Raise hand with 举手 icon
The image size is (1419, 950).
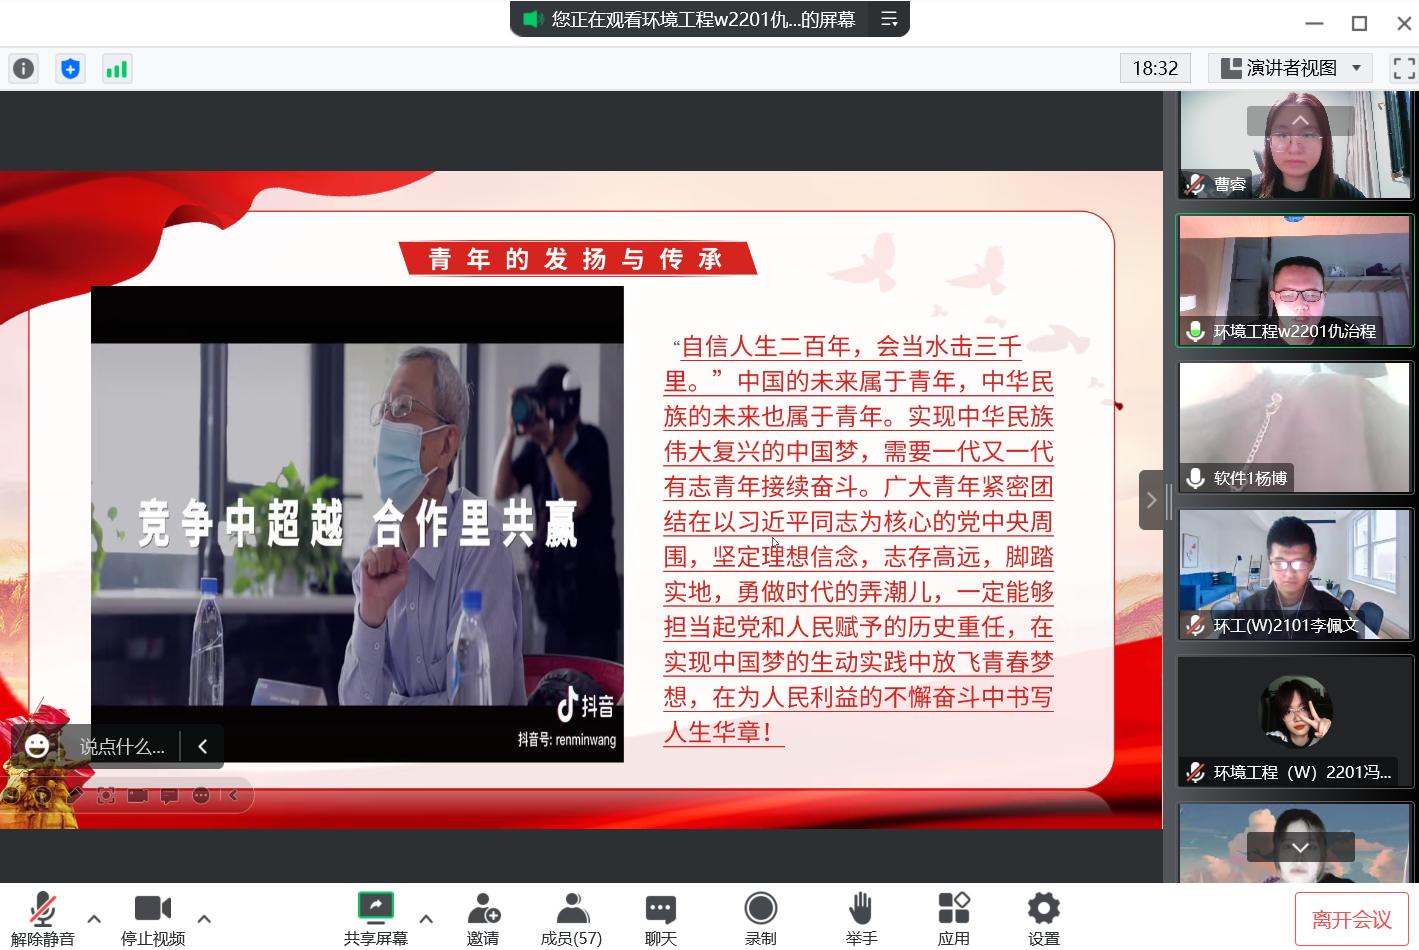pos(861,918)
